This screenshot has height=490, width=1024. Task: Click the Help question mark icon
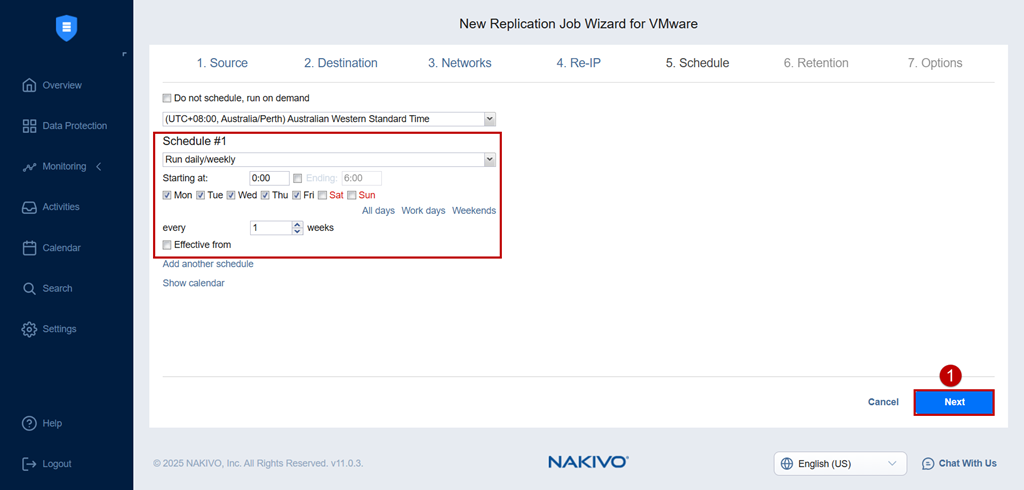click(x=29, y=423)
